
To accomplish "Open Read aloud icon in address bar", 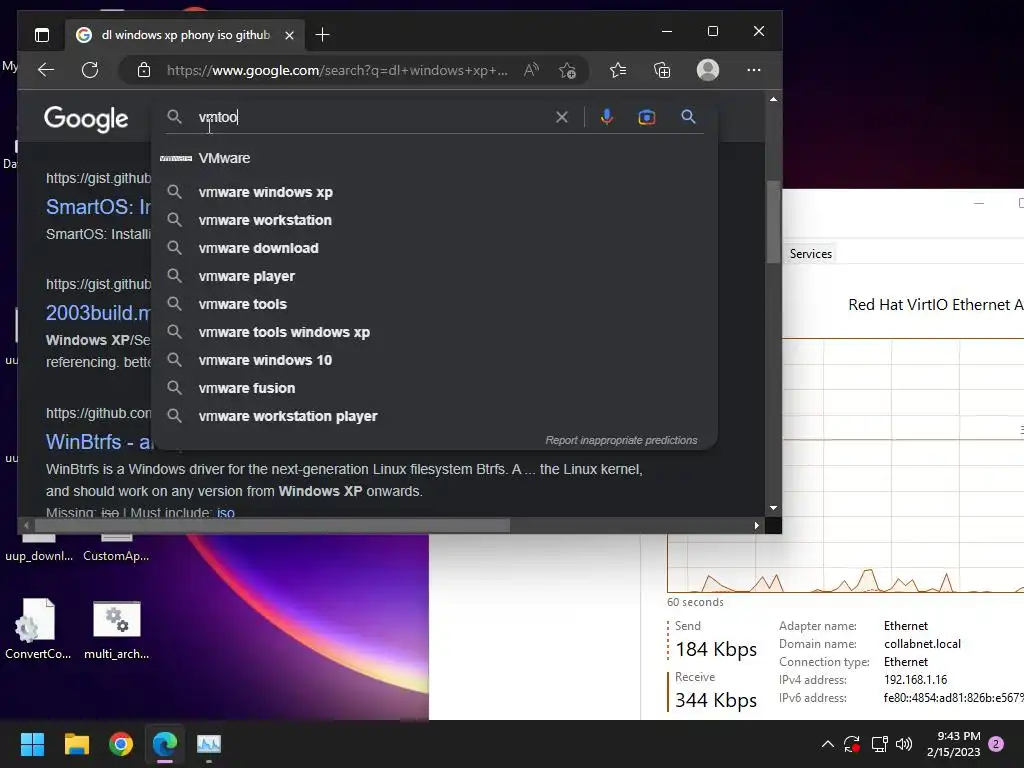I will pyautogui.click(x=532, y=70).
